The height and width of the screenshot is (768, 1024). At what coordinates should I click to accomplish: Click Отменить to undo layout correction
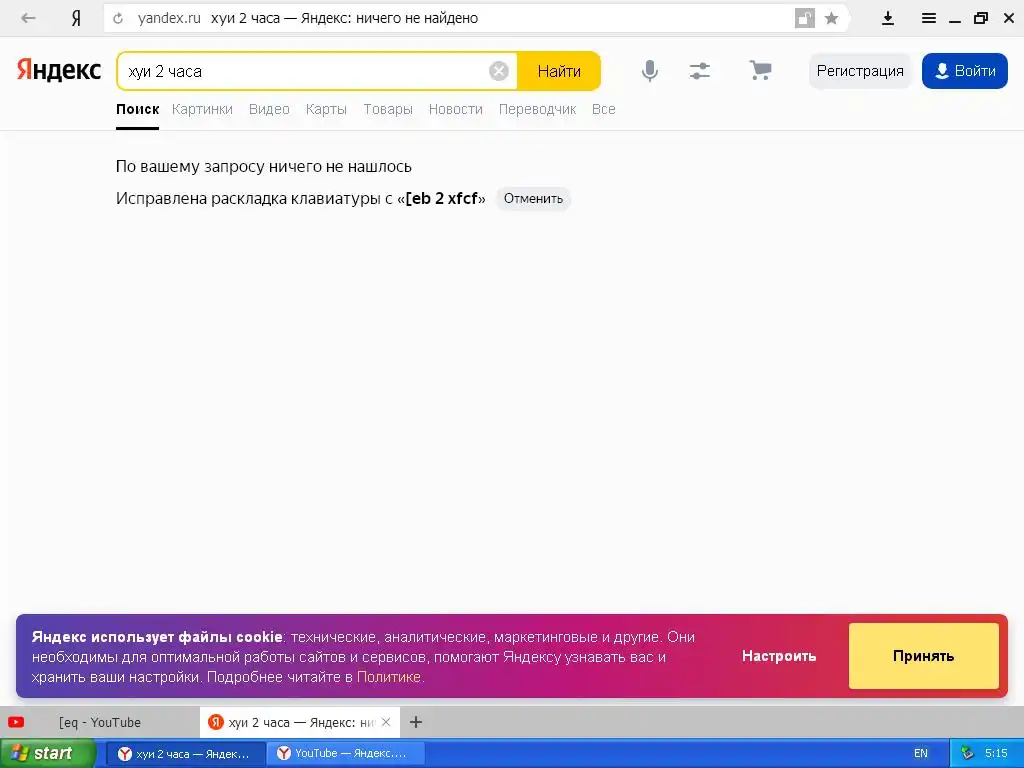tap(533, 199)
